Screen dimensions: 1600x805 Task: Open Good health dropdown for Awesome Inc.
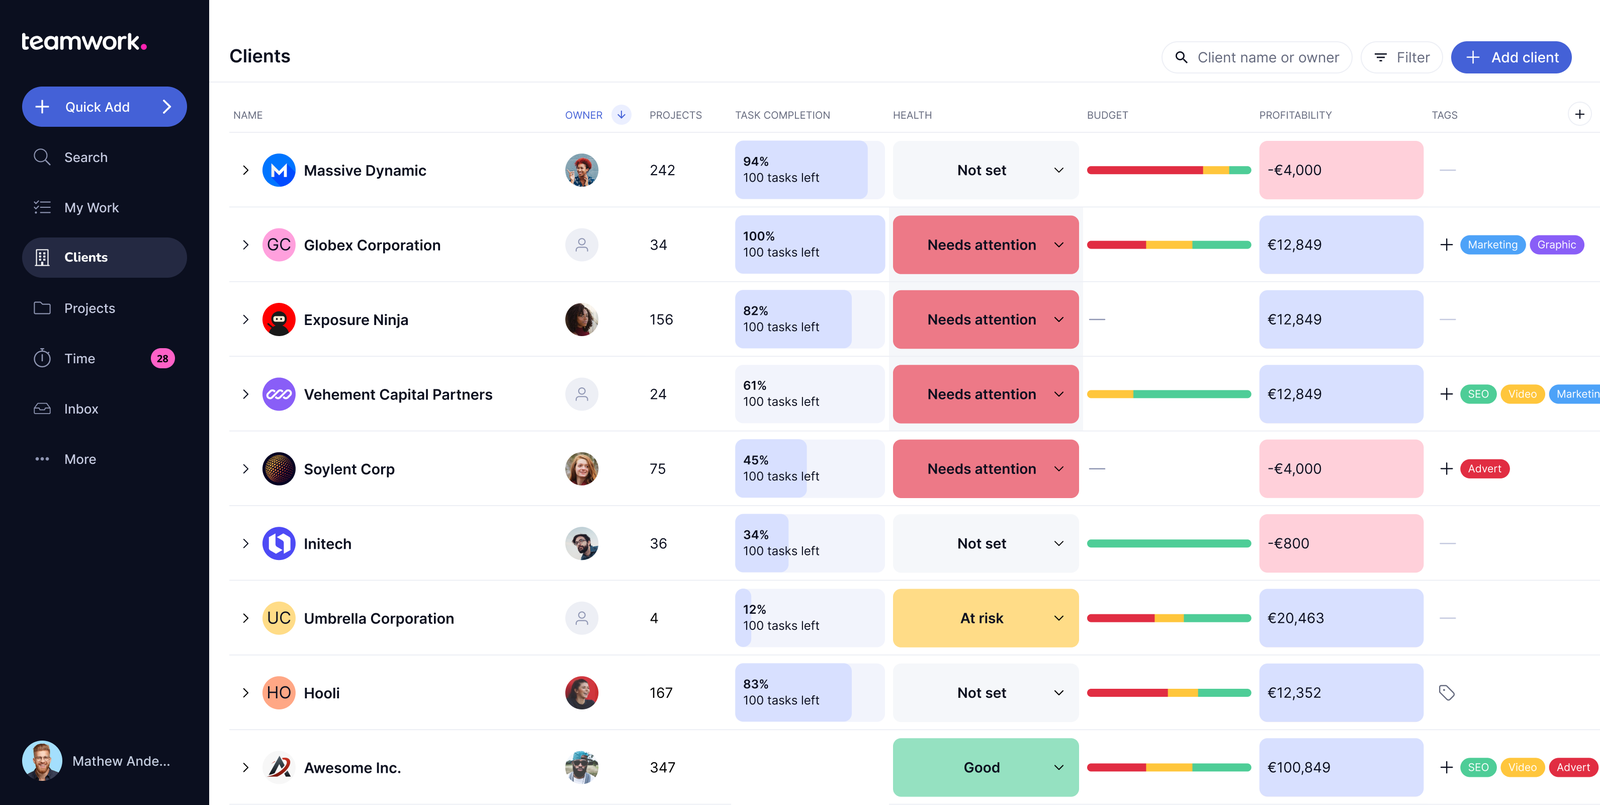point(986,768)
